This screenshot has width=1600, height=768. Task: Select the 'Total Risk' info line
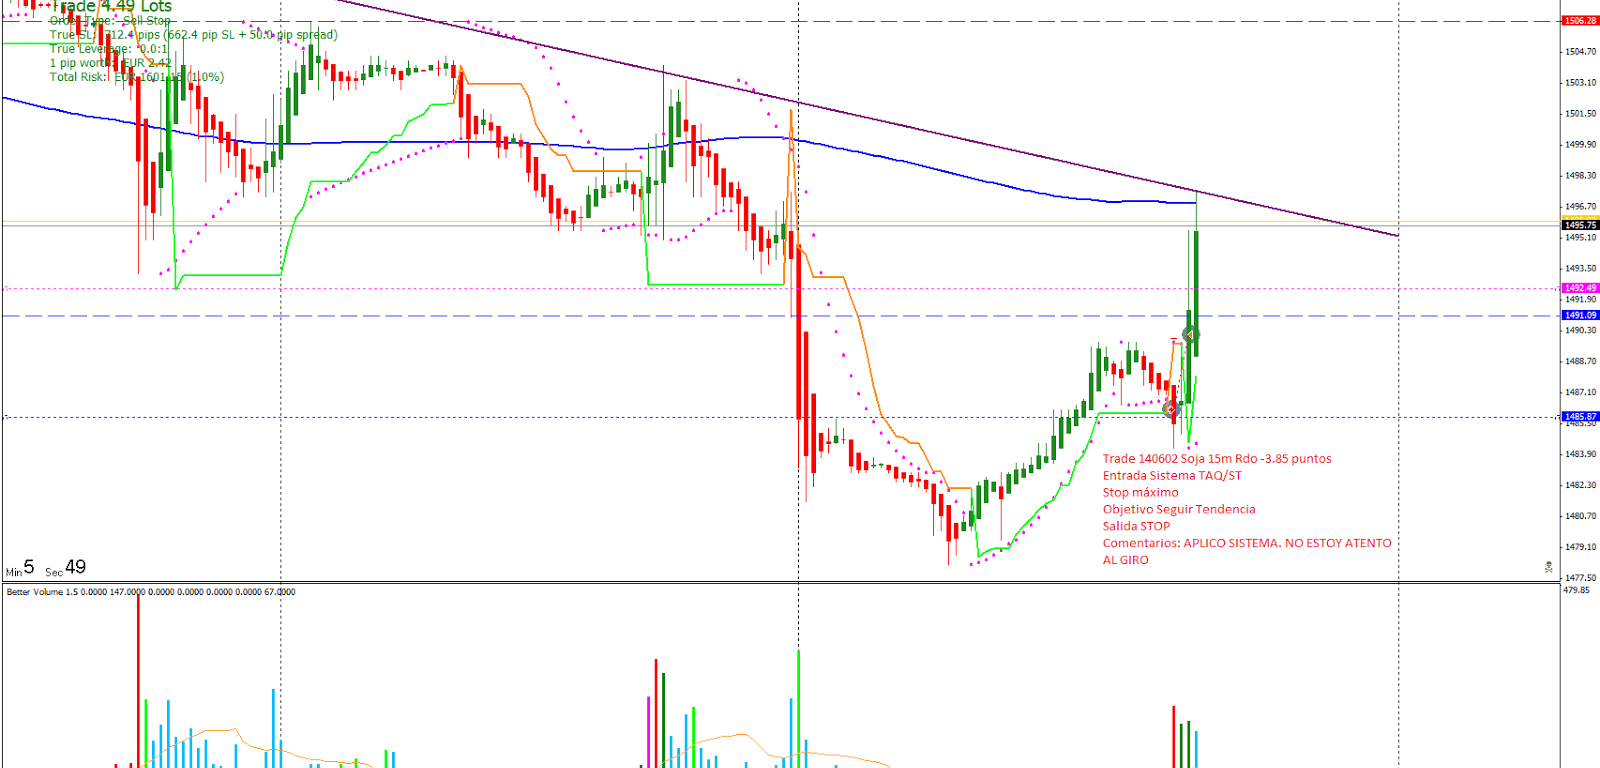136,77
